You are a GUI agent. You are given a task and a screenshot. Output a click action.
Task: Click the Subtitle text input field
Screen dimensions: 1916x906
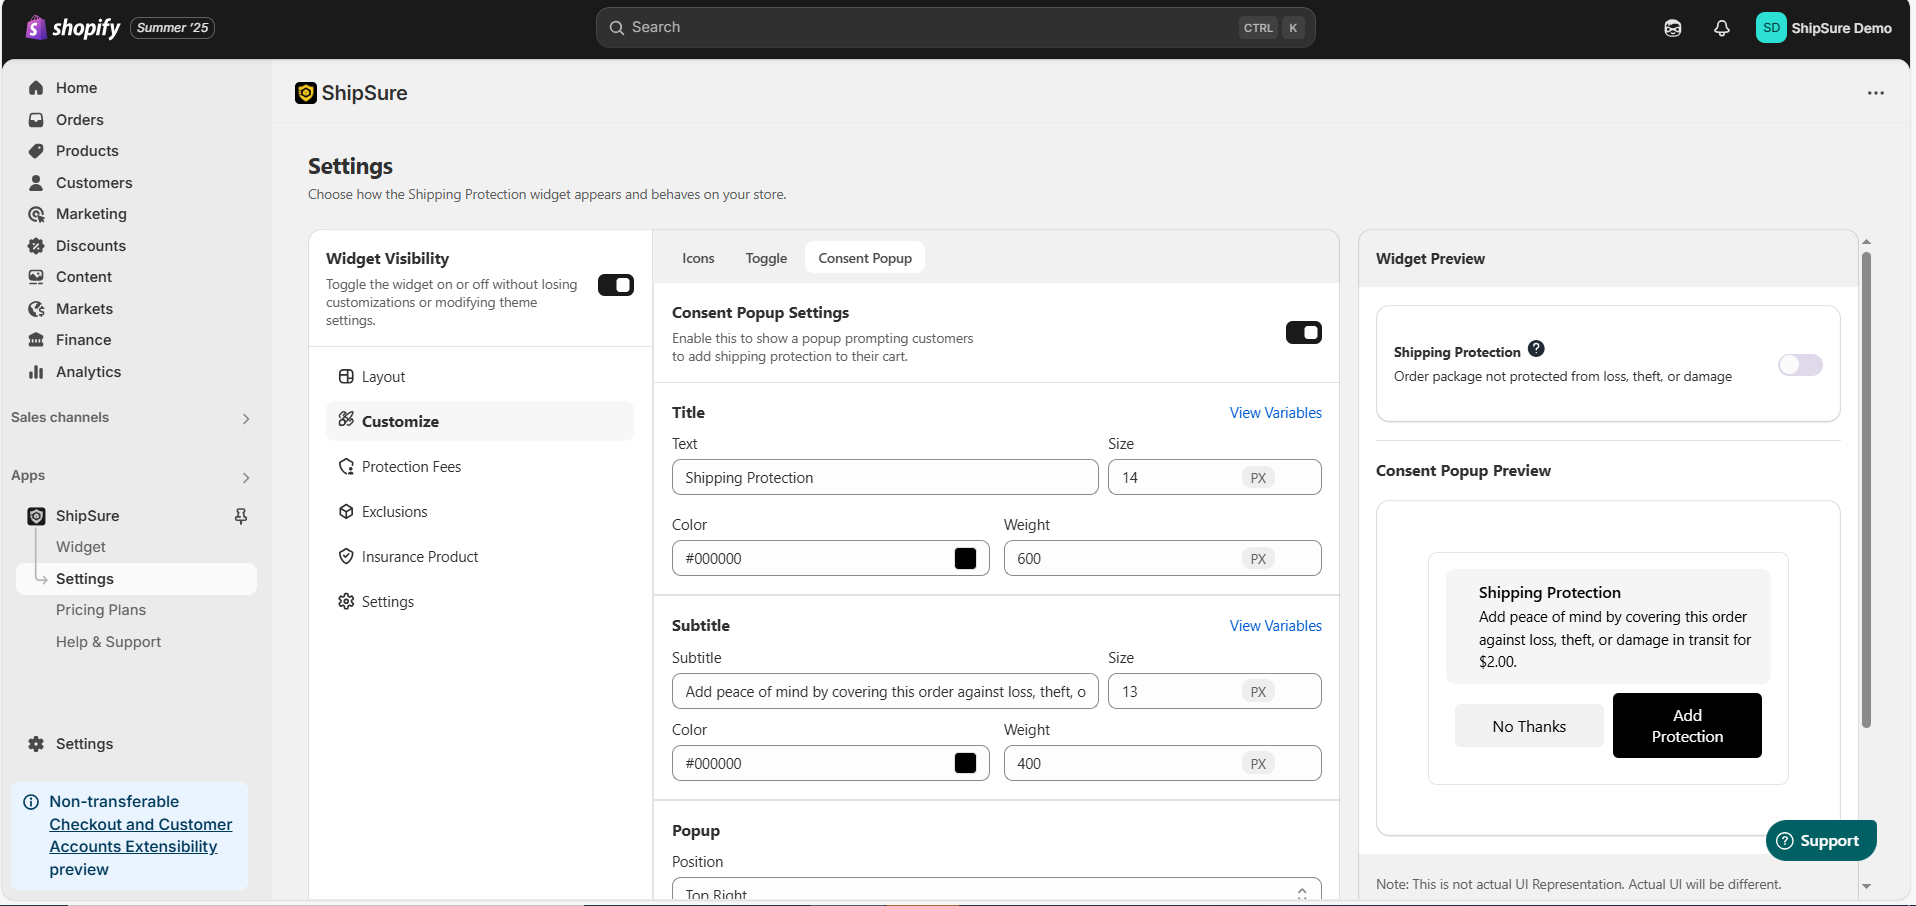coord(885,691)
